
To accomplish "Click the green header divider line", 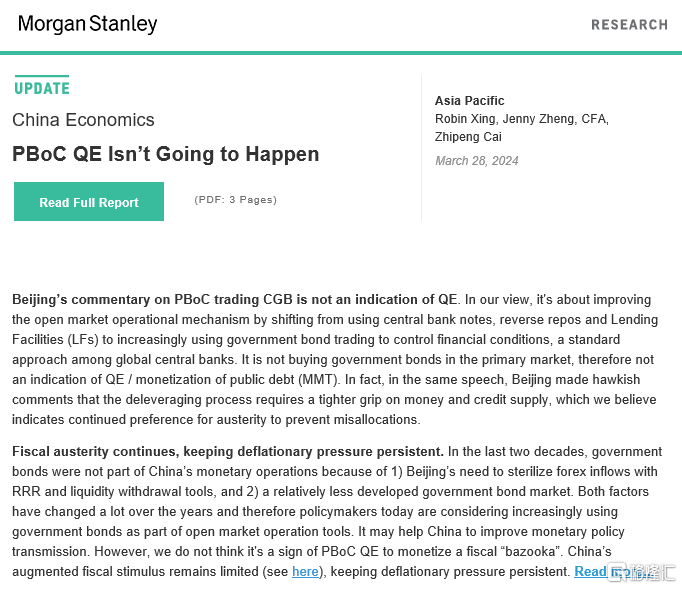I will (341, 53).
